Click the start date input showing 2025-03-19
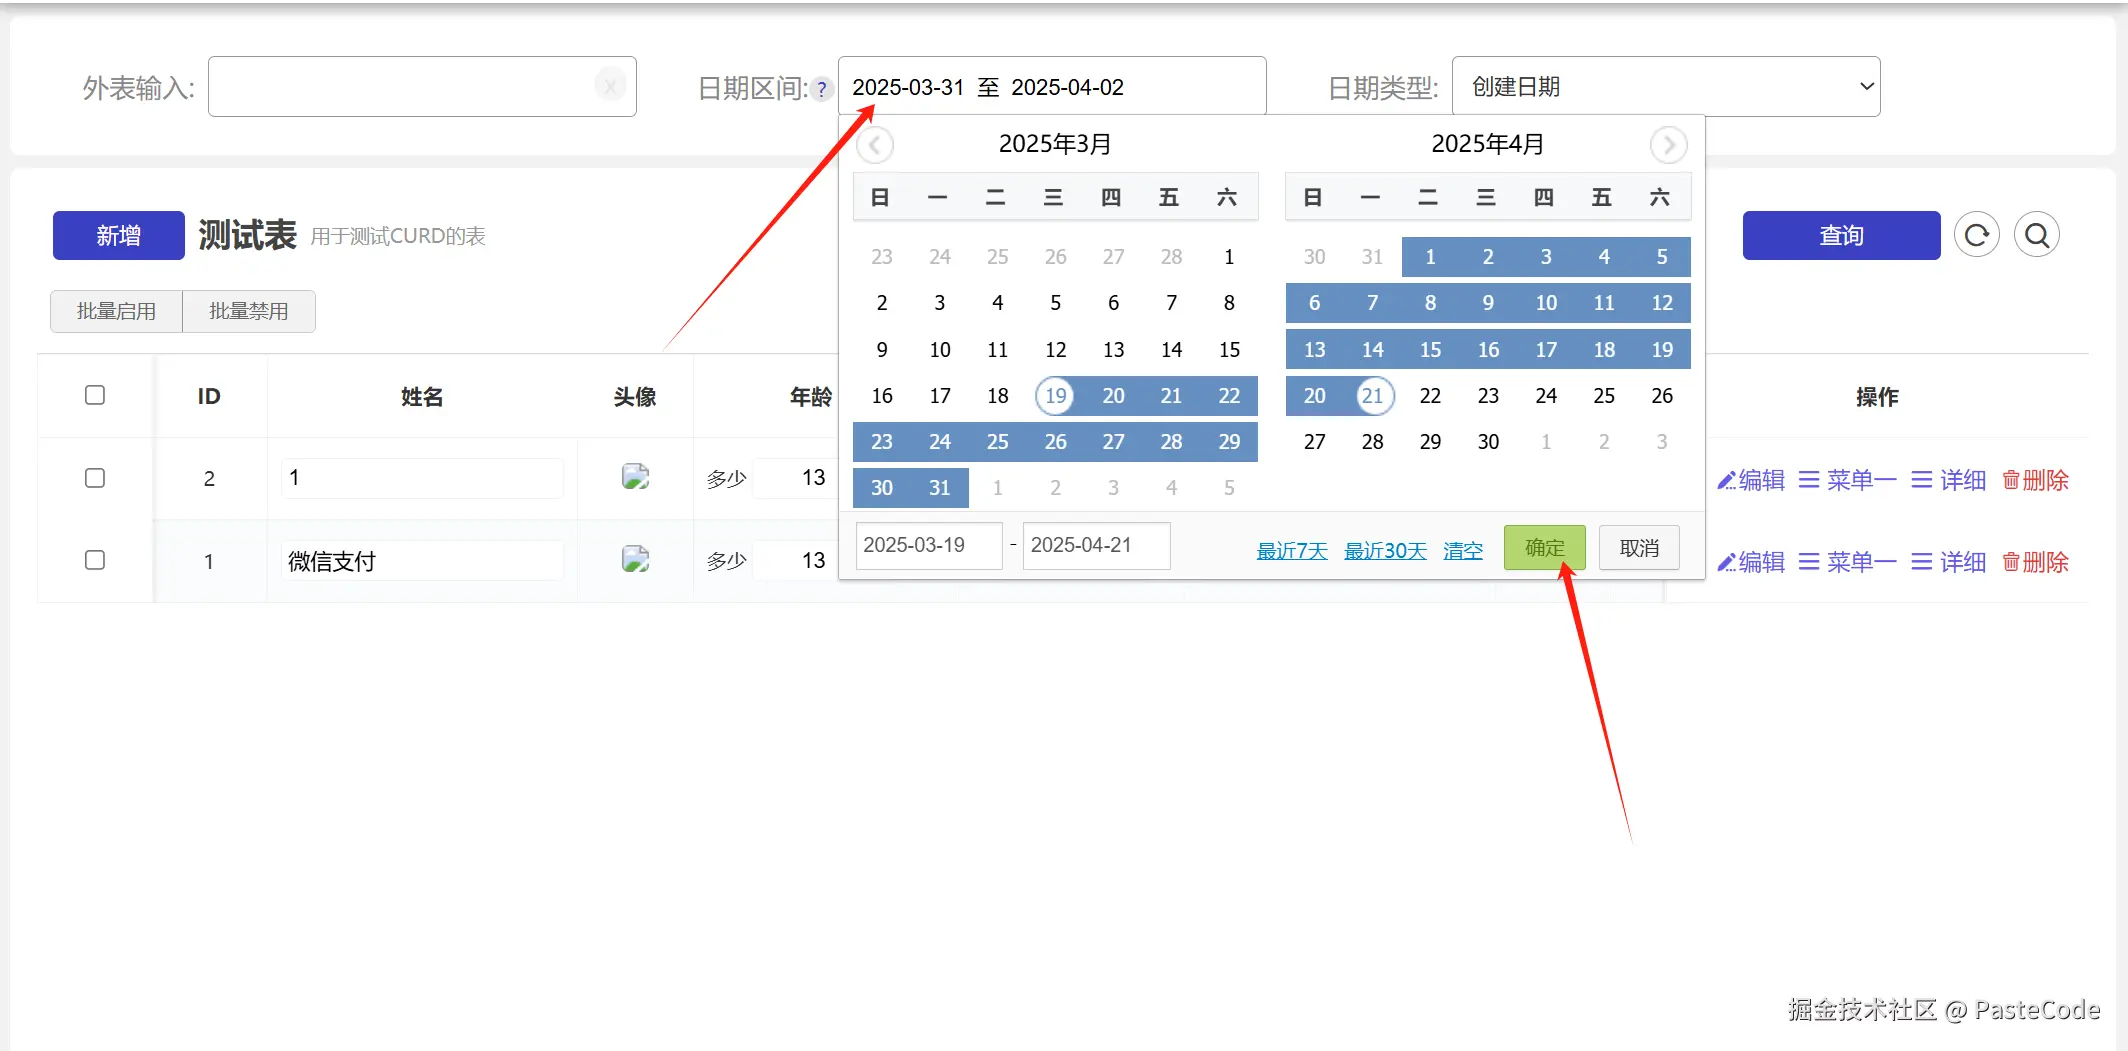 click(x=928, y=545)
